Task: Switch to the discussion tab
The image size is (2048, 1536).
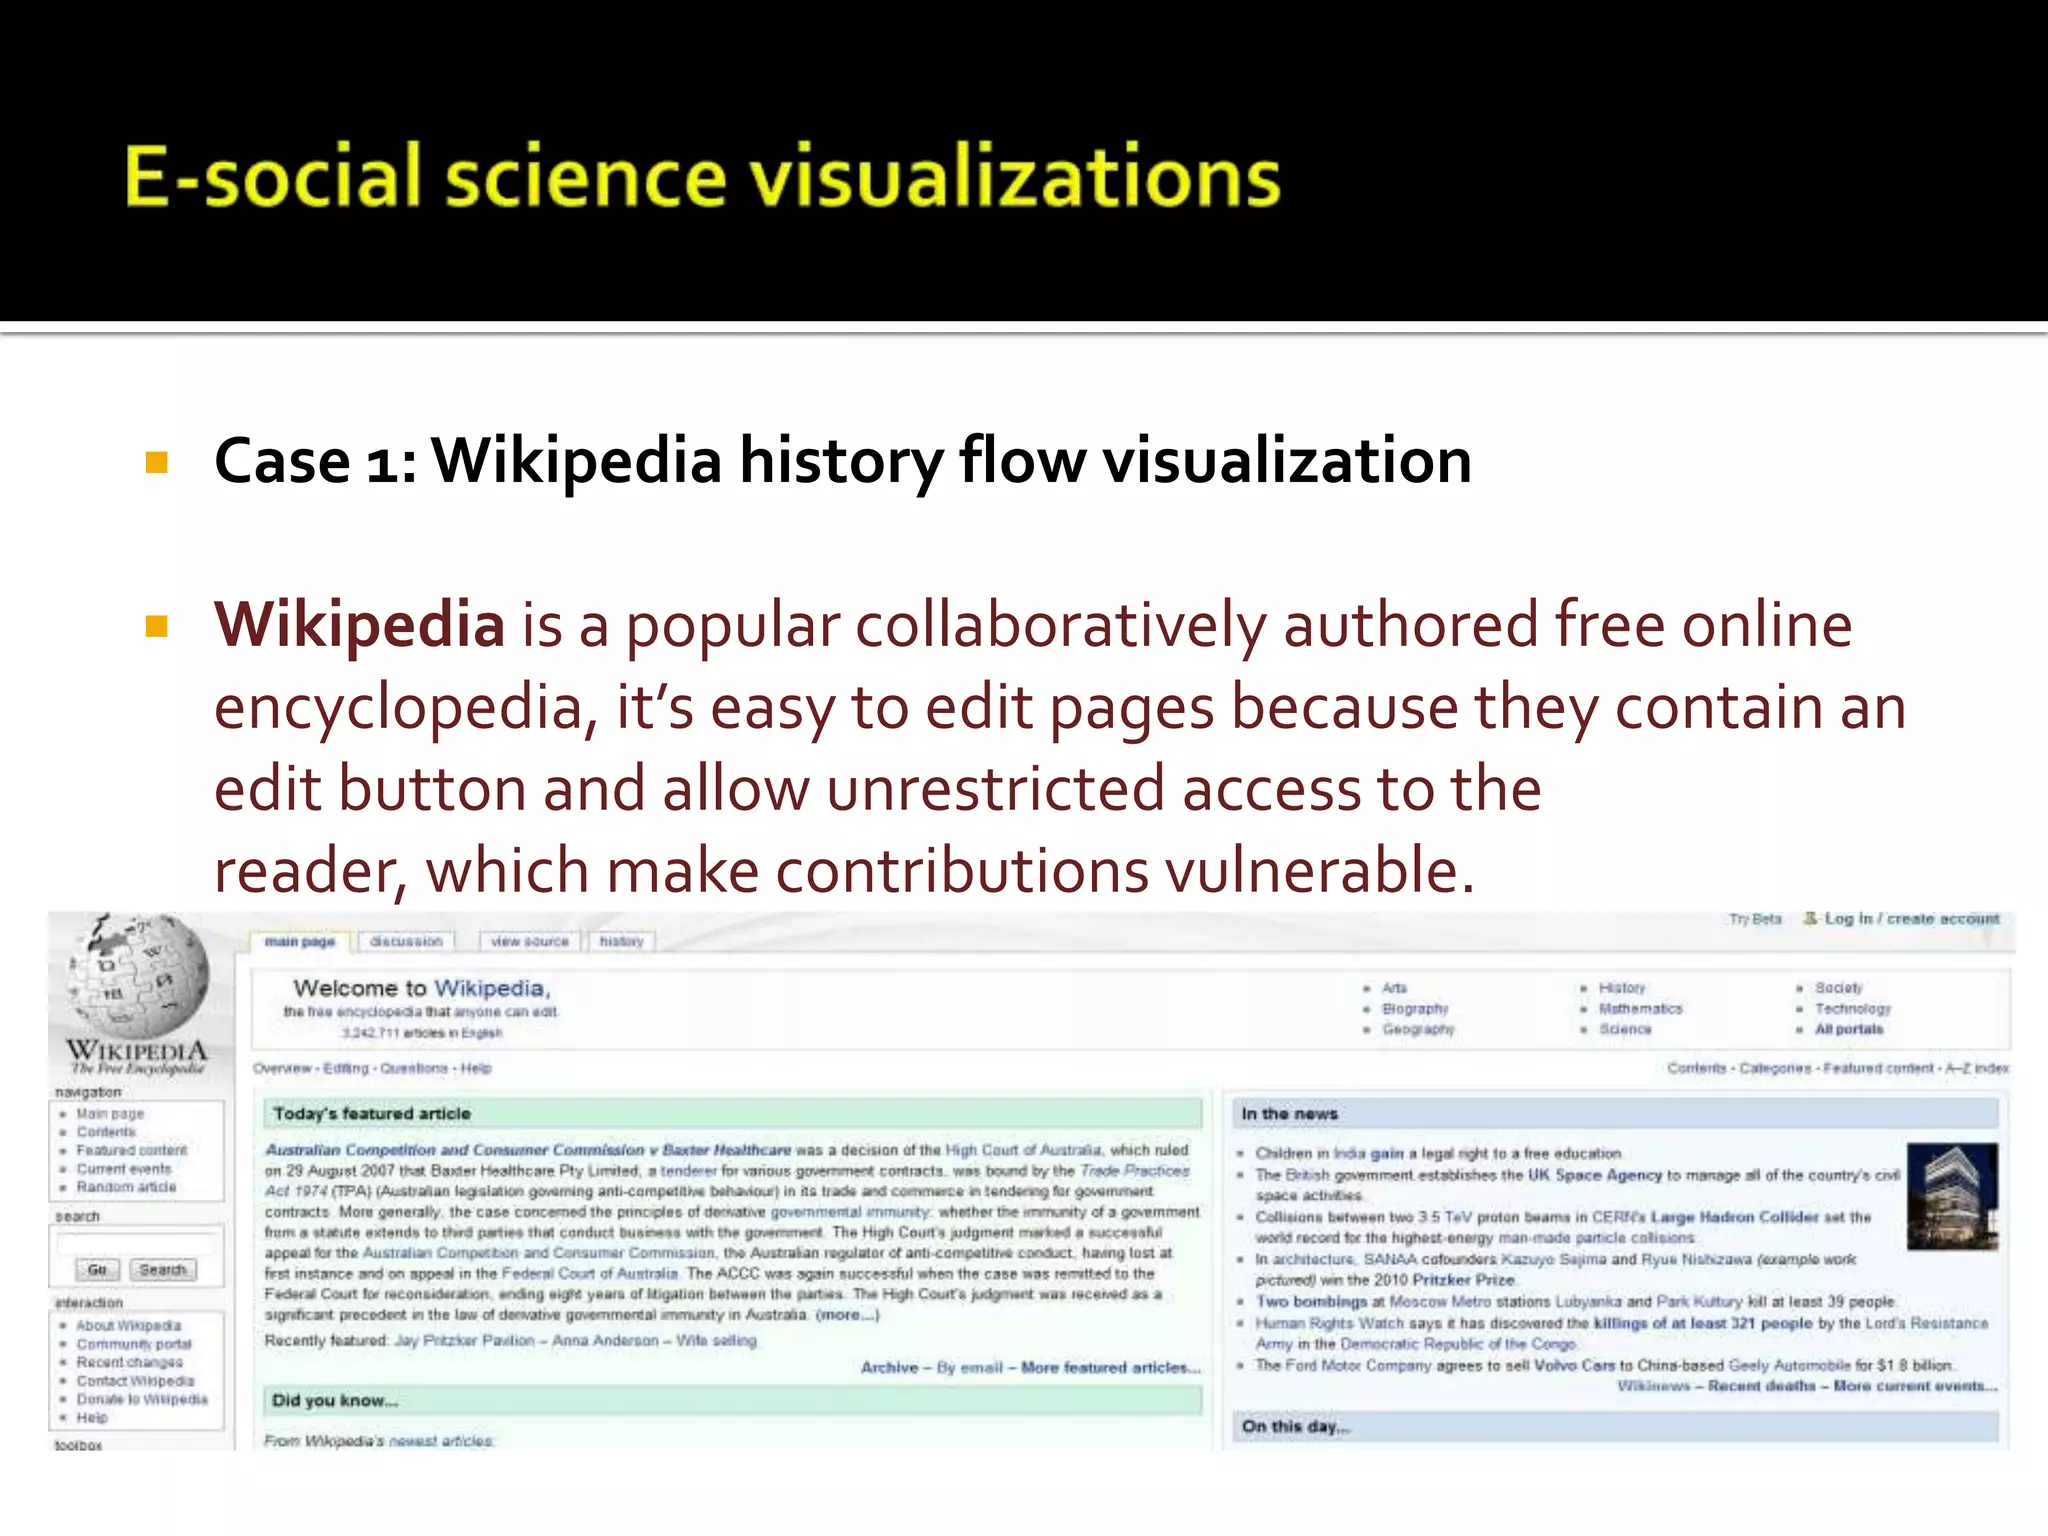Action: coord(405,941)
